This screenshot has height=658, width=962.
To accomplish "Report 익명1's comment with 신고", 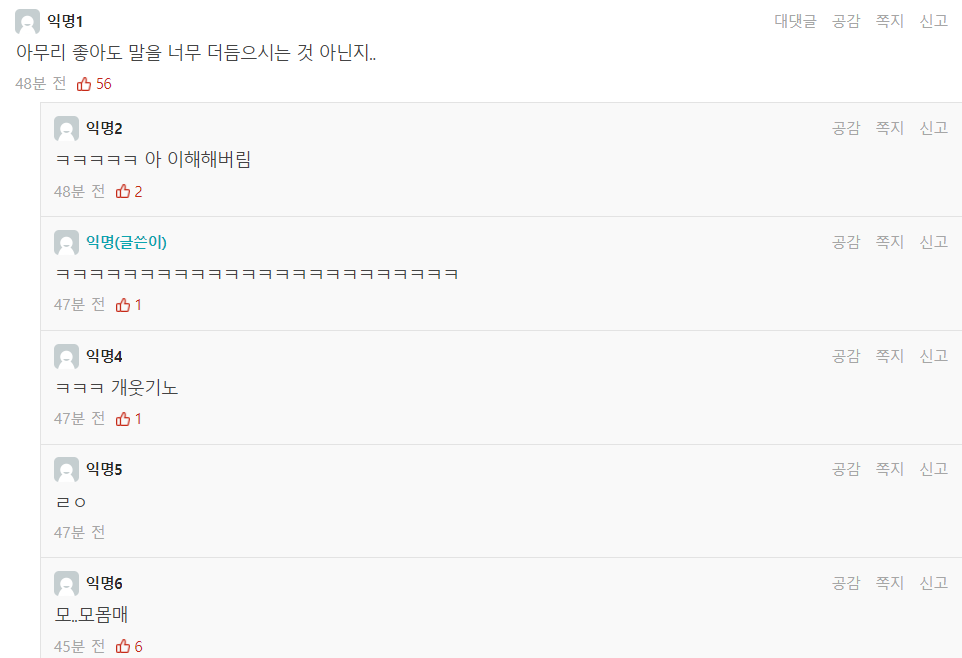I will point(934,21).
